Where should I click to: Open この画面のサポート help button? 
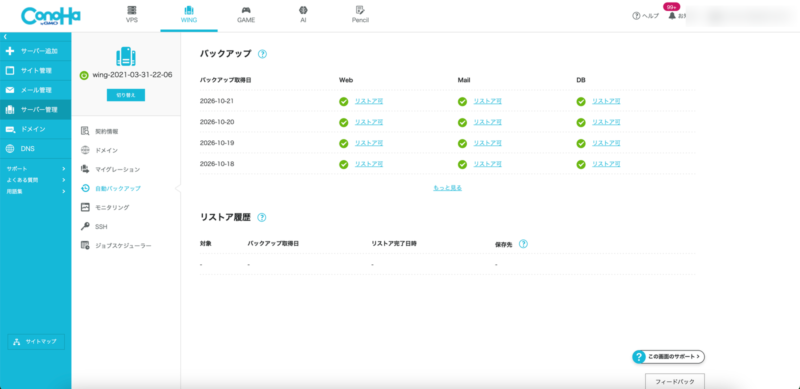pyautogui.click(x=668, y=357)
